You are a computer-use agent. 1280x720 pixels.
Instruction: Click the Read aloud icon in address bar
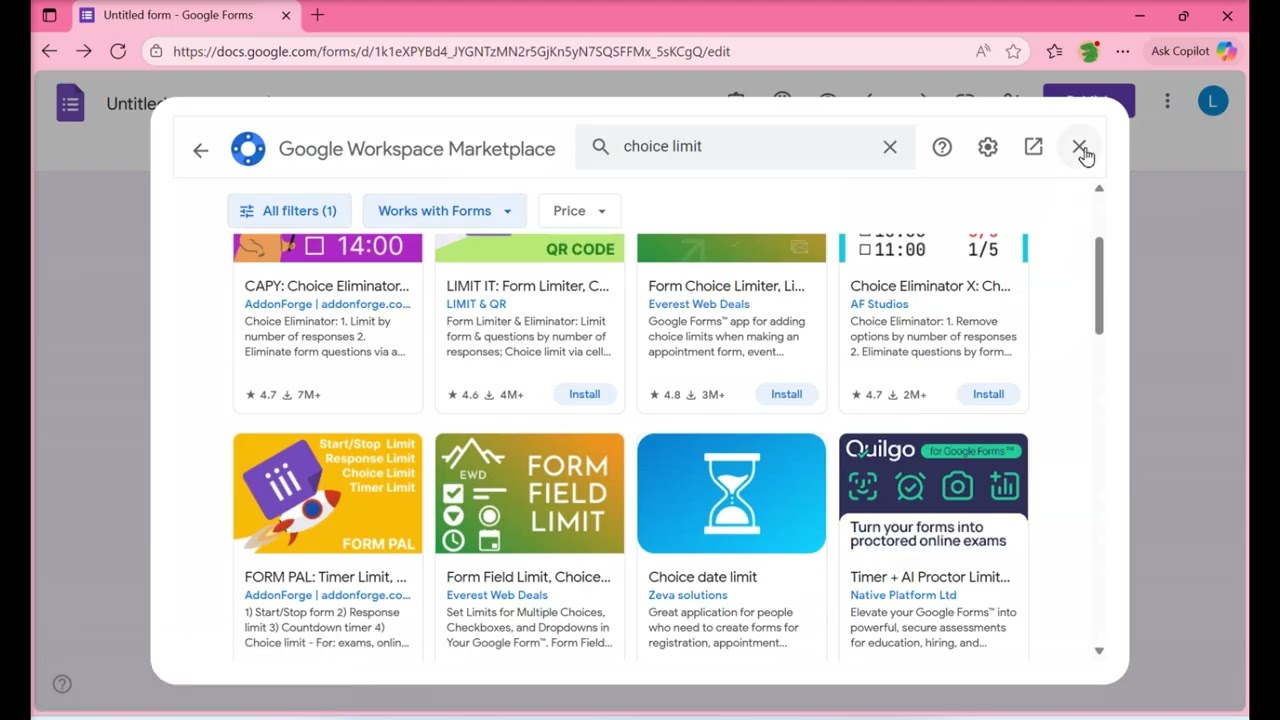click(983, 51)
